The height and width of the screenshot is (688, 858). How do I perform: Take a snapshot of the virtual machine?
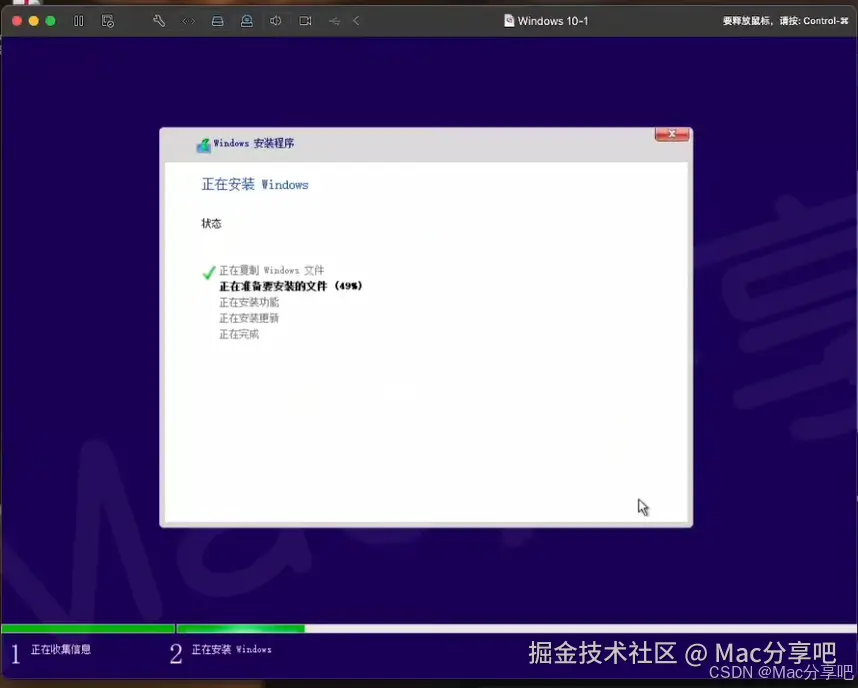[x=108, y=20]
